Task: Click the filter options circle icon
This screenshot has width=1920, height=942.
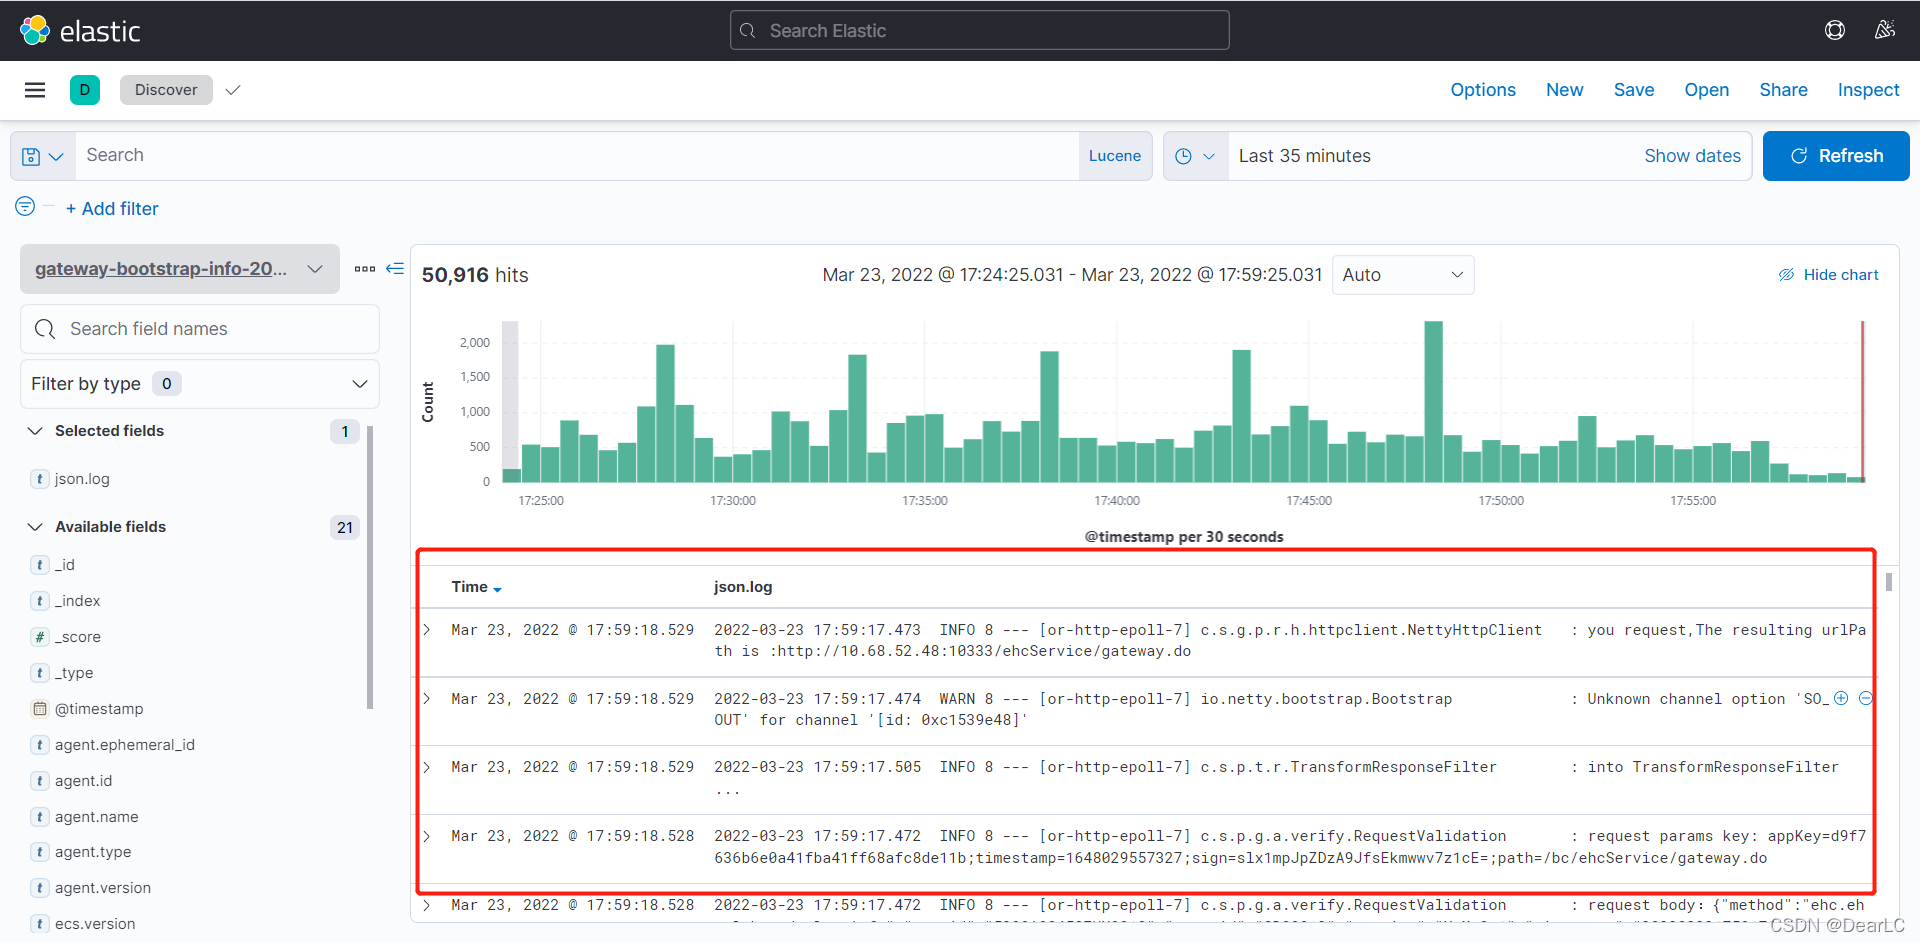Action: [x=25, y=206]
